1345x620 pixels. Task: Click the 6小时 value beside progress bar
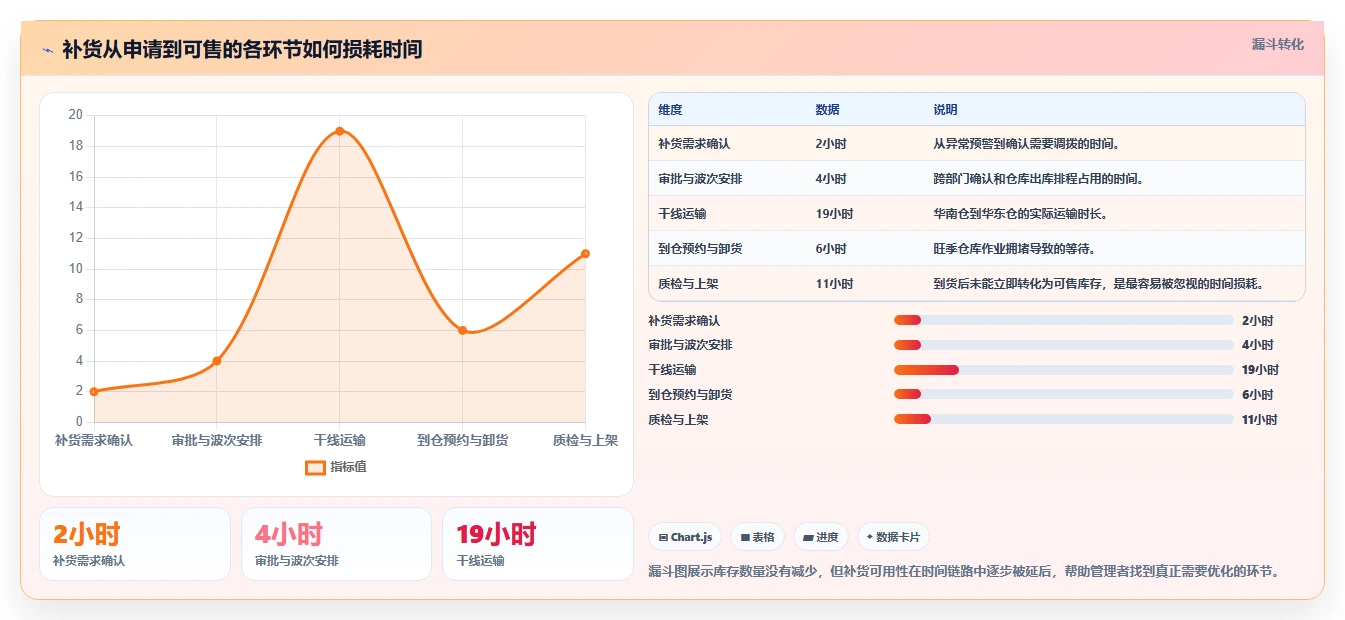tap(1257, 395)
